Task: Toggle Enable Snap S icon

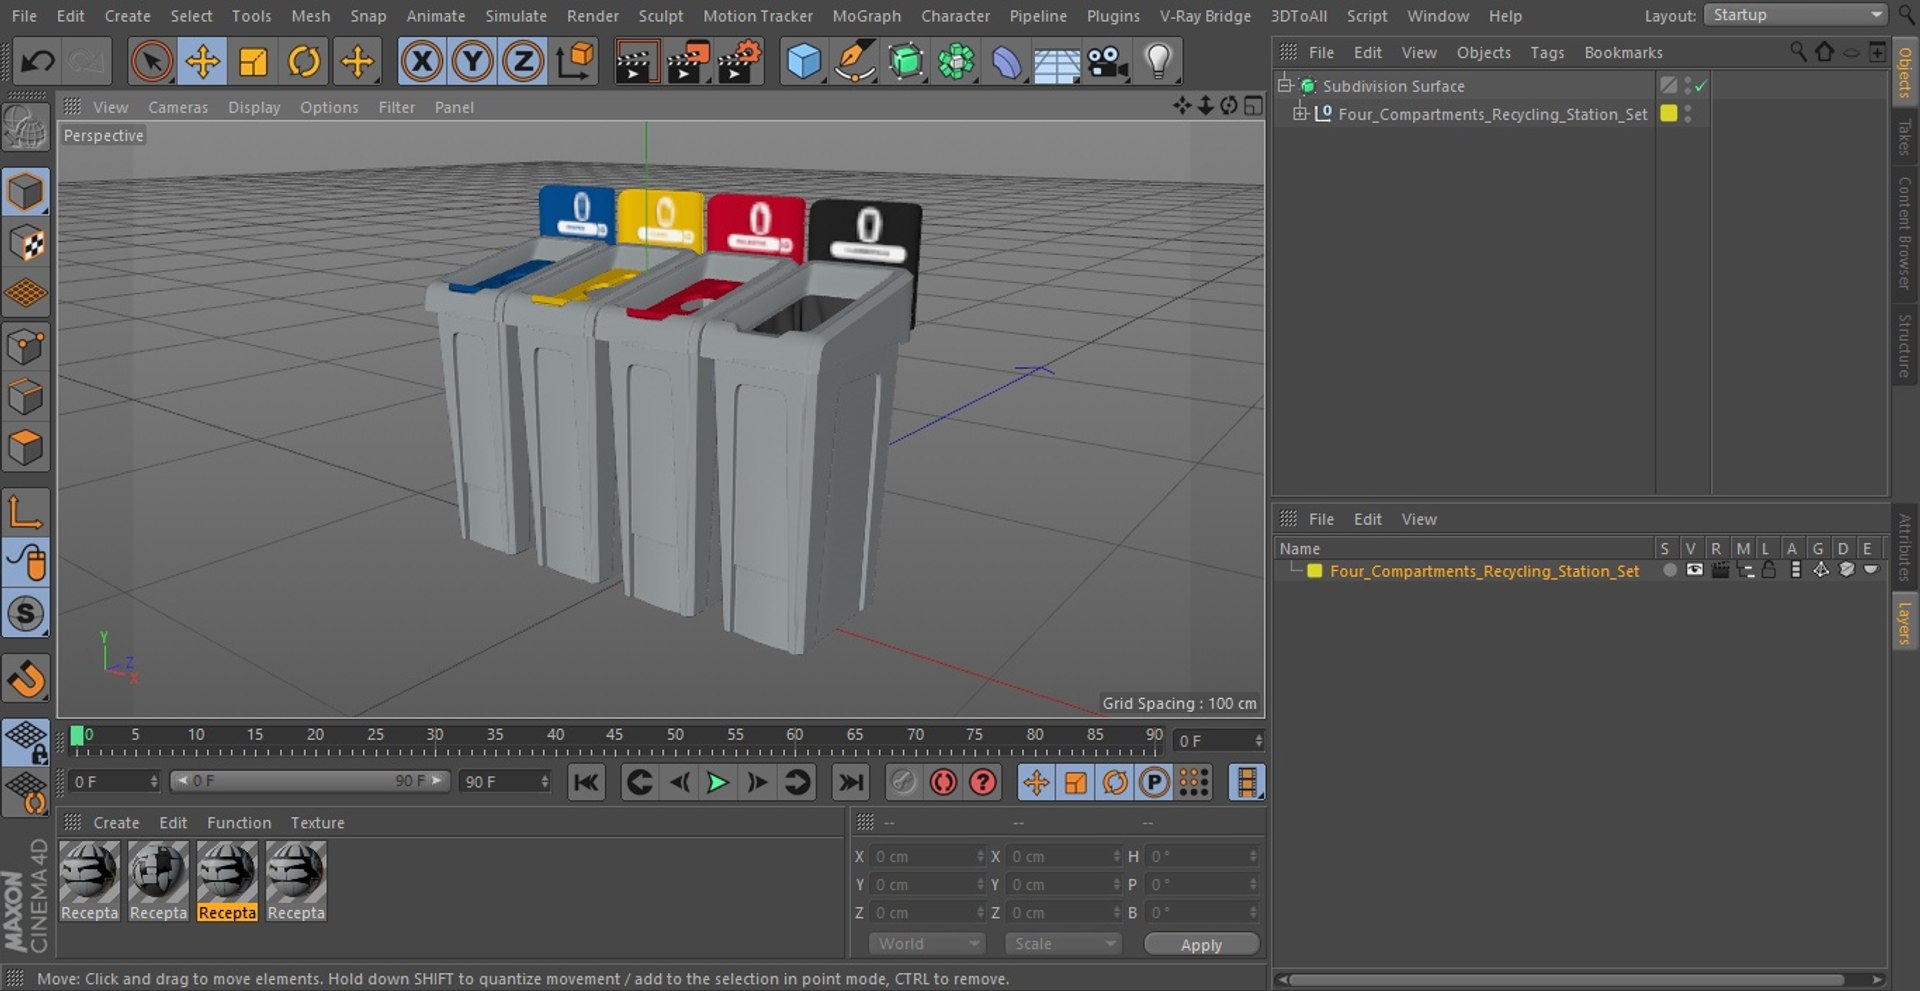Action: (x=26, y=613)
